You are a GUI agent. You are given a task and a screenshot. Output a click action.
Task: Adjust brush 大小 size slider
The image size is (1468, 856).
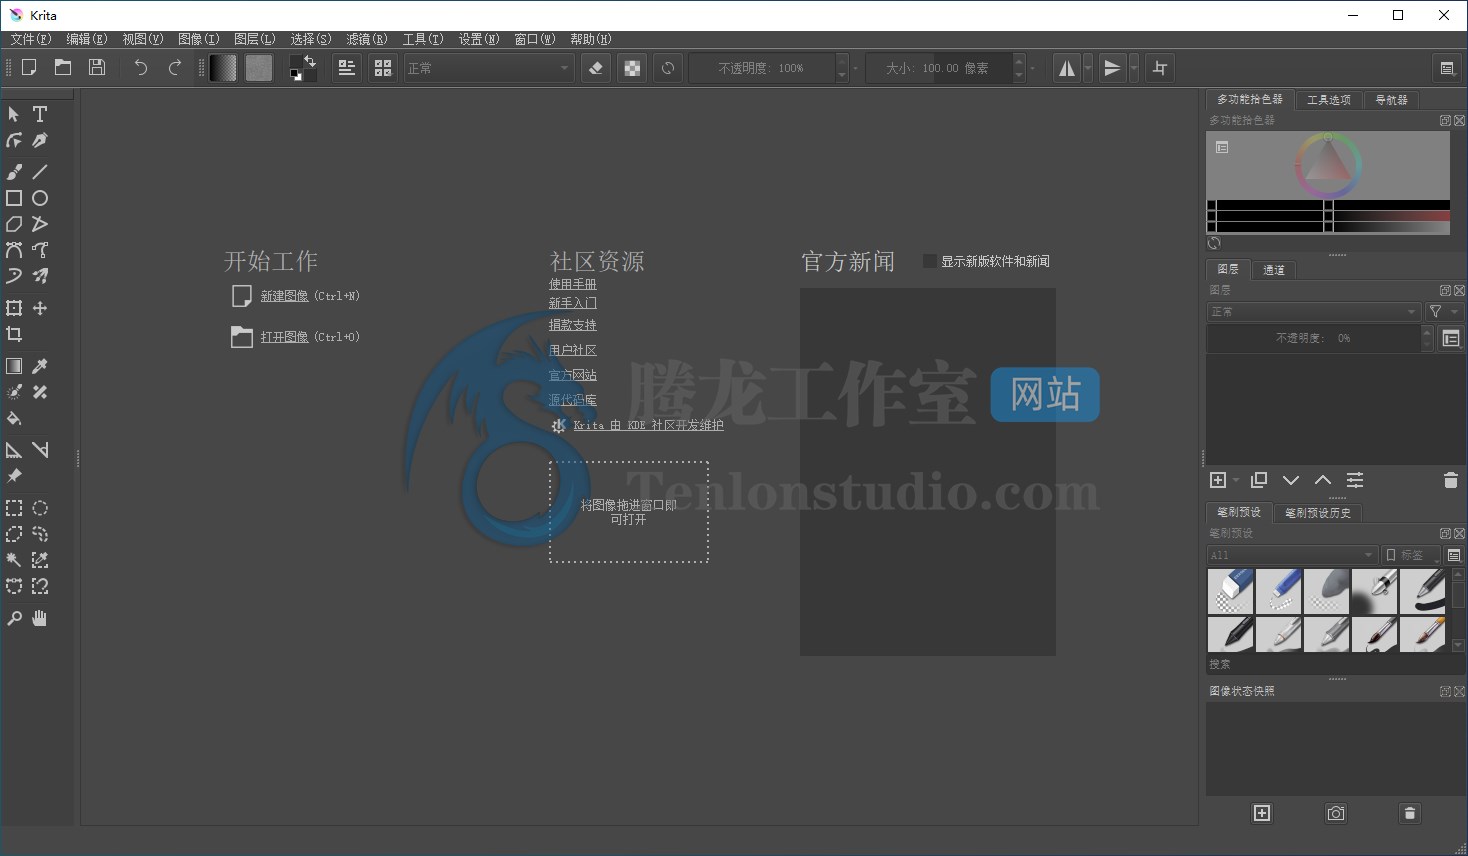coord(939,68)
